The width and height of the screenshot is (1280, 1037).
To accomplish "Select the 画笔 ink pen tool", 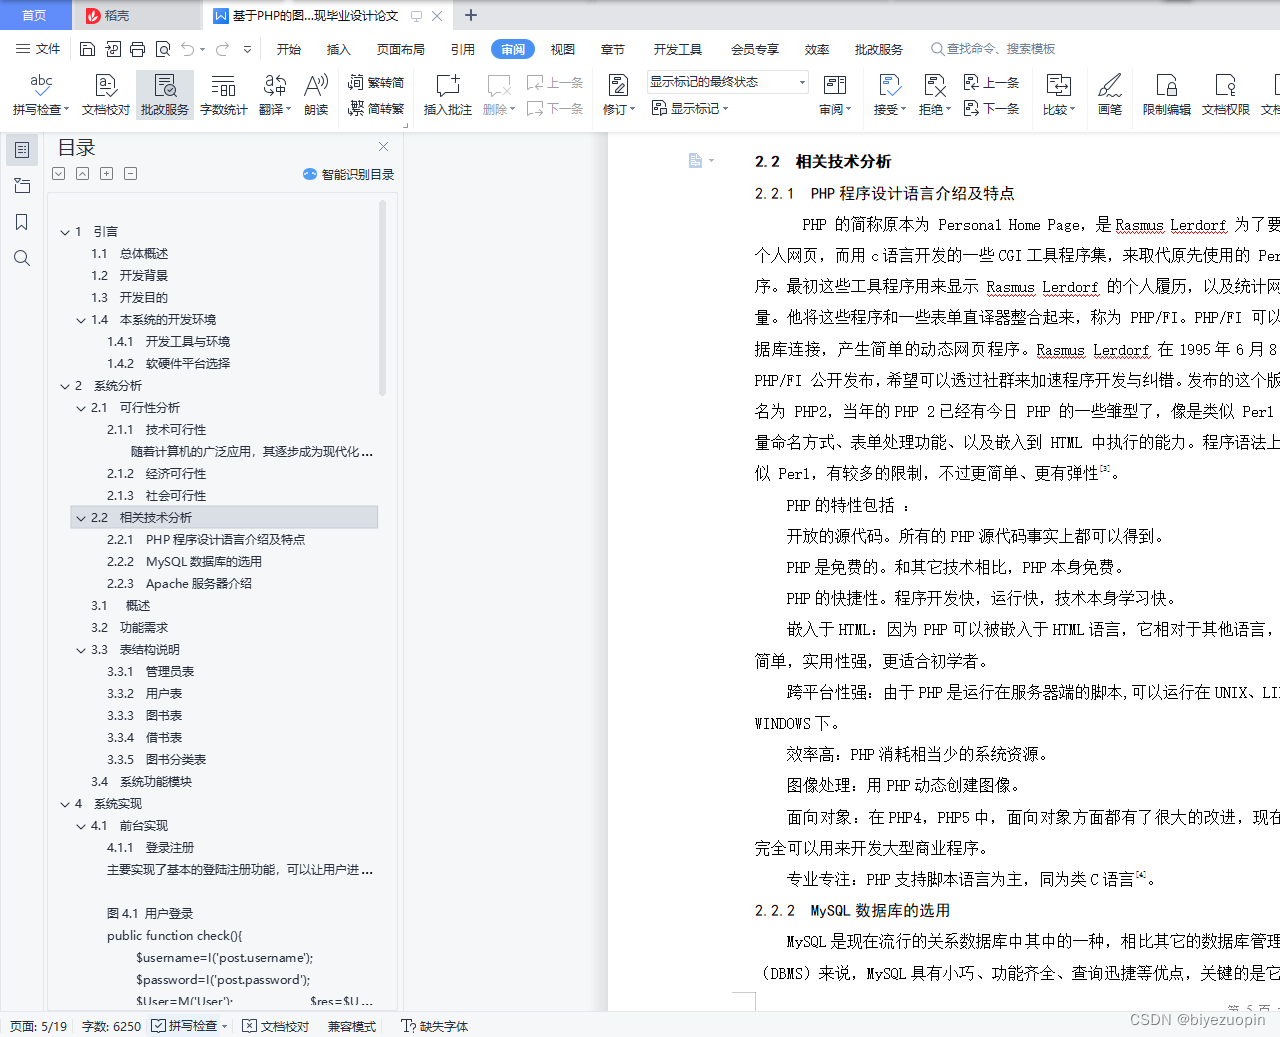I will coord(1110,95).
